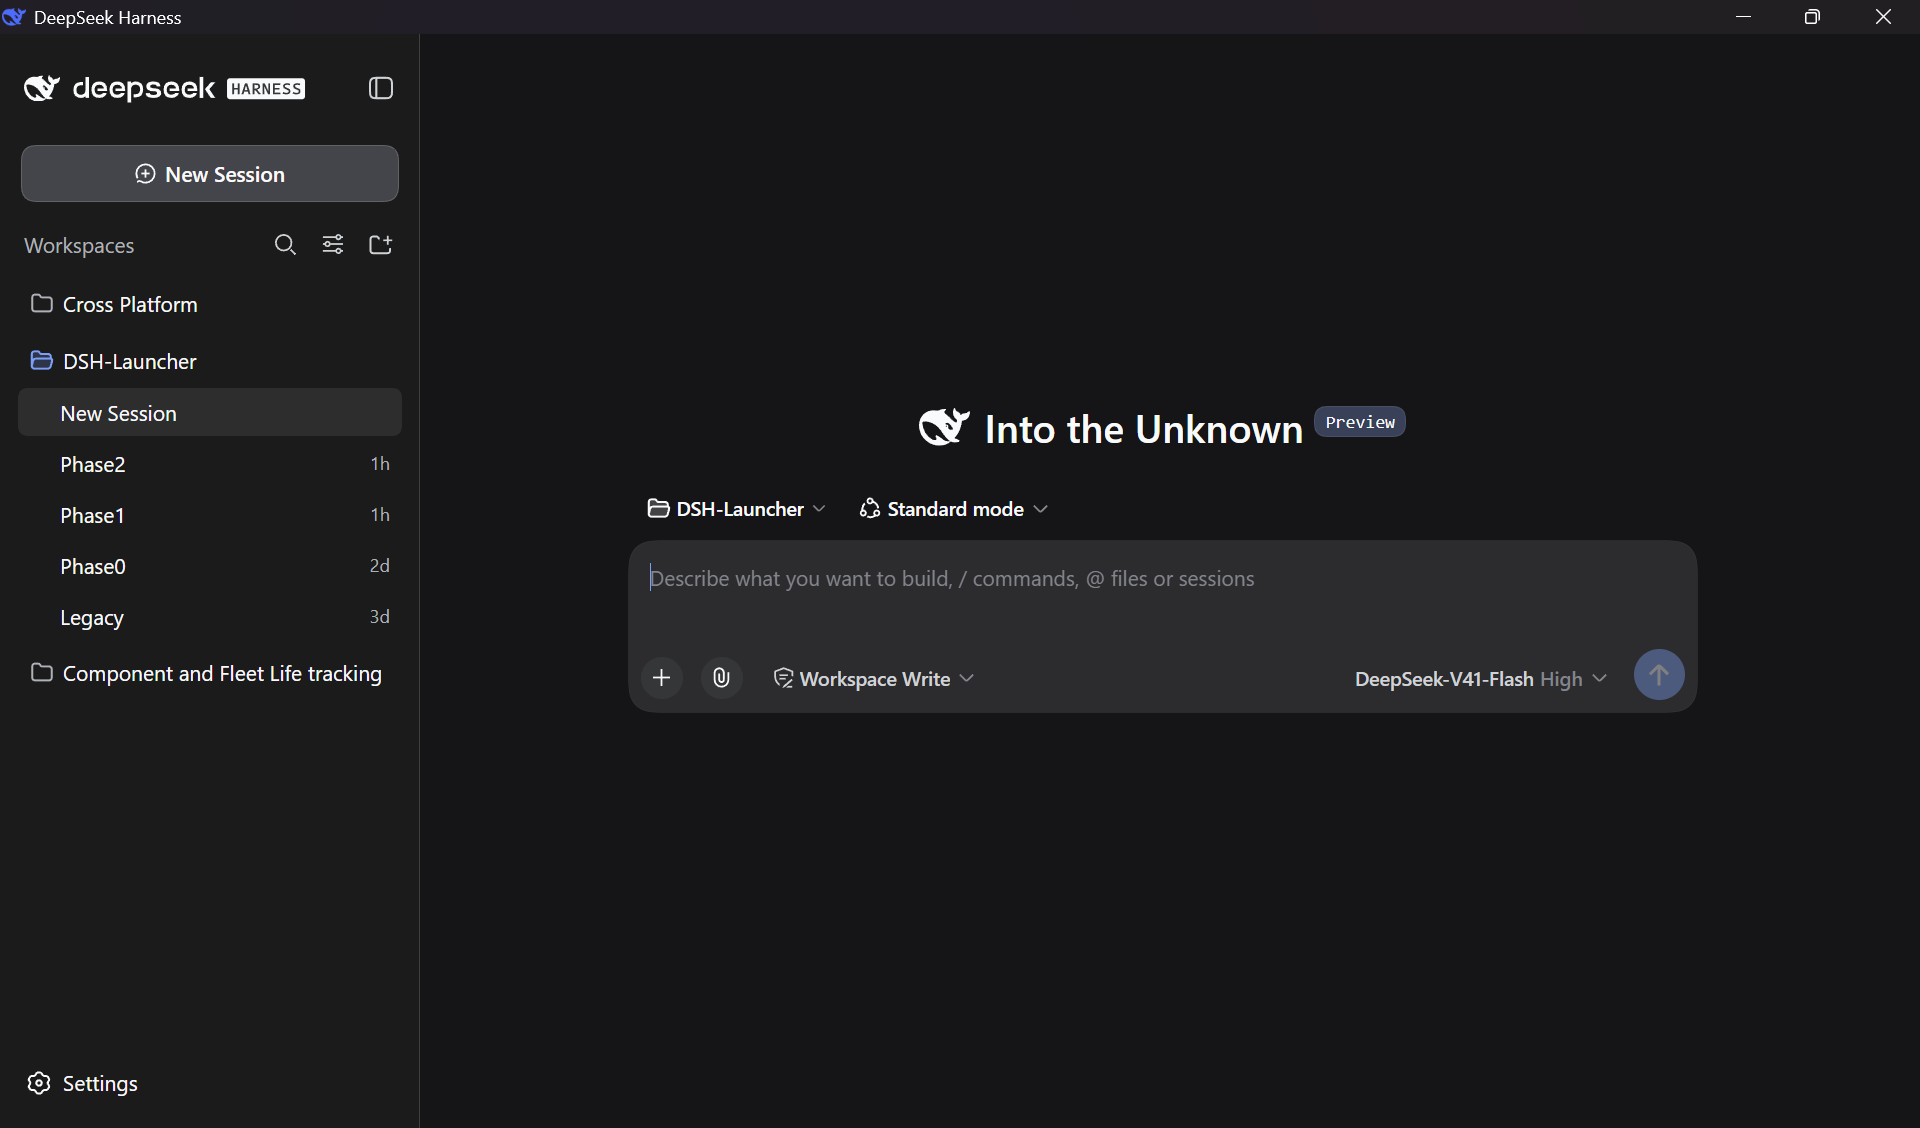This screenshot has width=1920, height=1128.
Task: Open the Phase0 session
Action: (x=210, y=566)
